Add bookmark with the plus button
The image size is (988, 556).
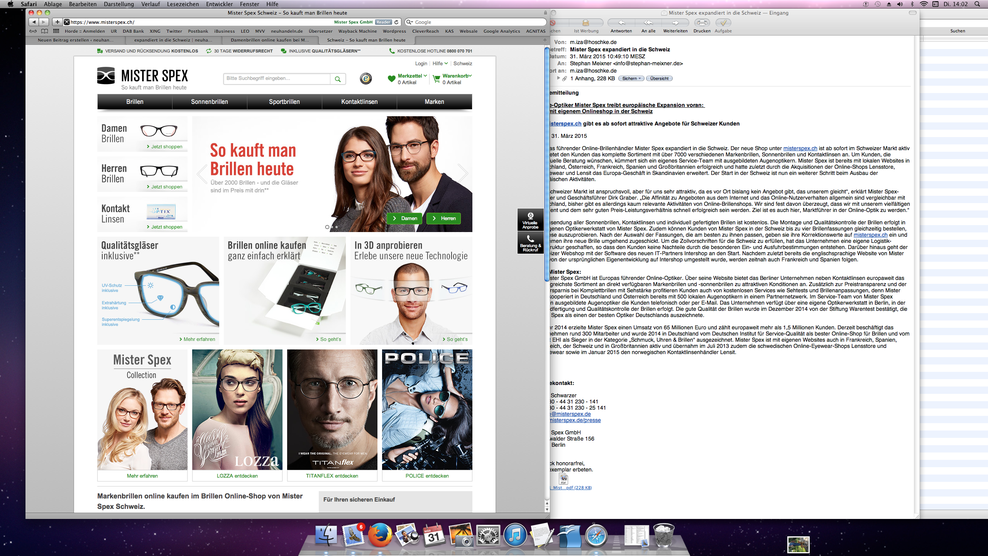(x=57, y=22)
